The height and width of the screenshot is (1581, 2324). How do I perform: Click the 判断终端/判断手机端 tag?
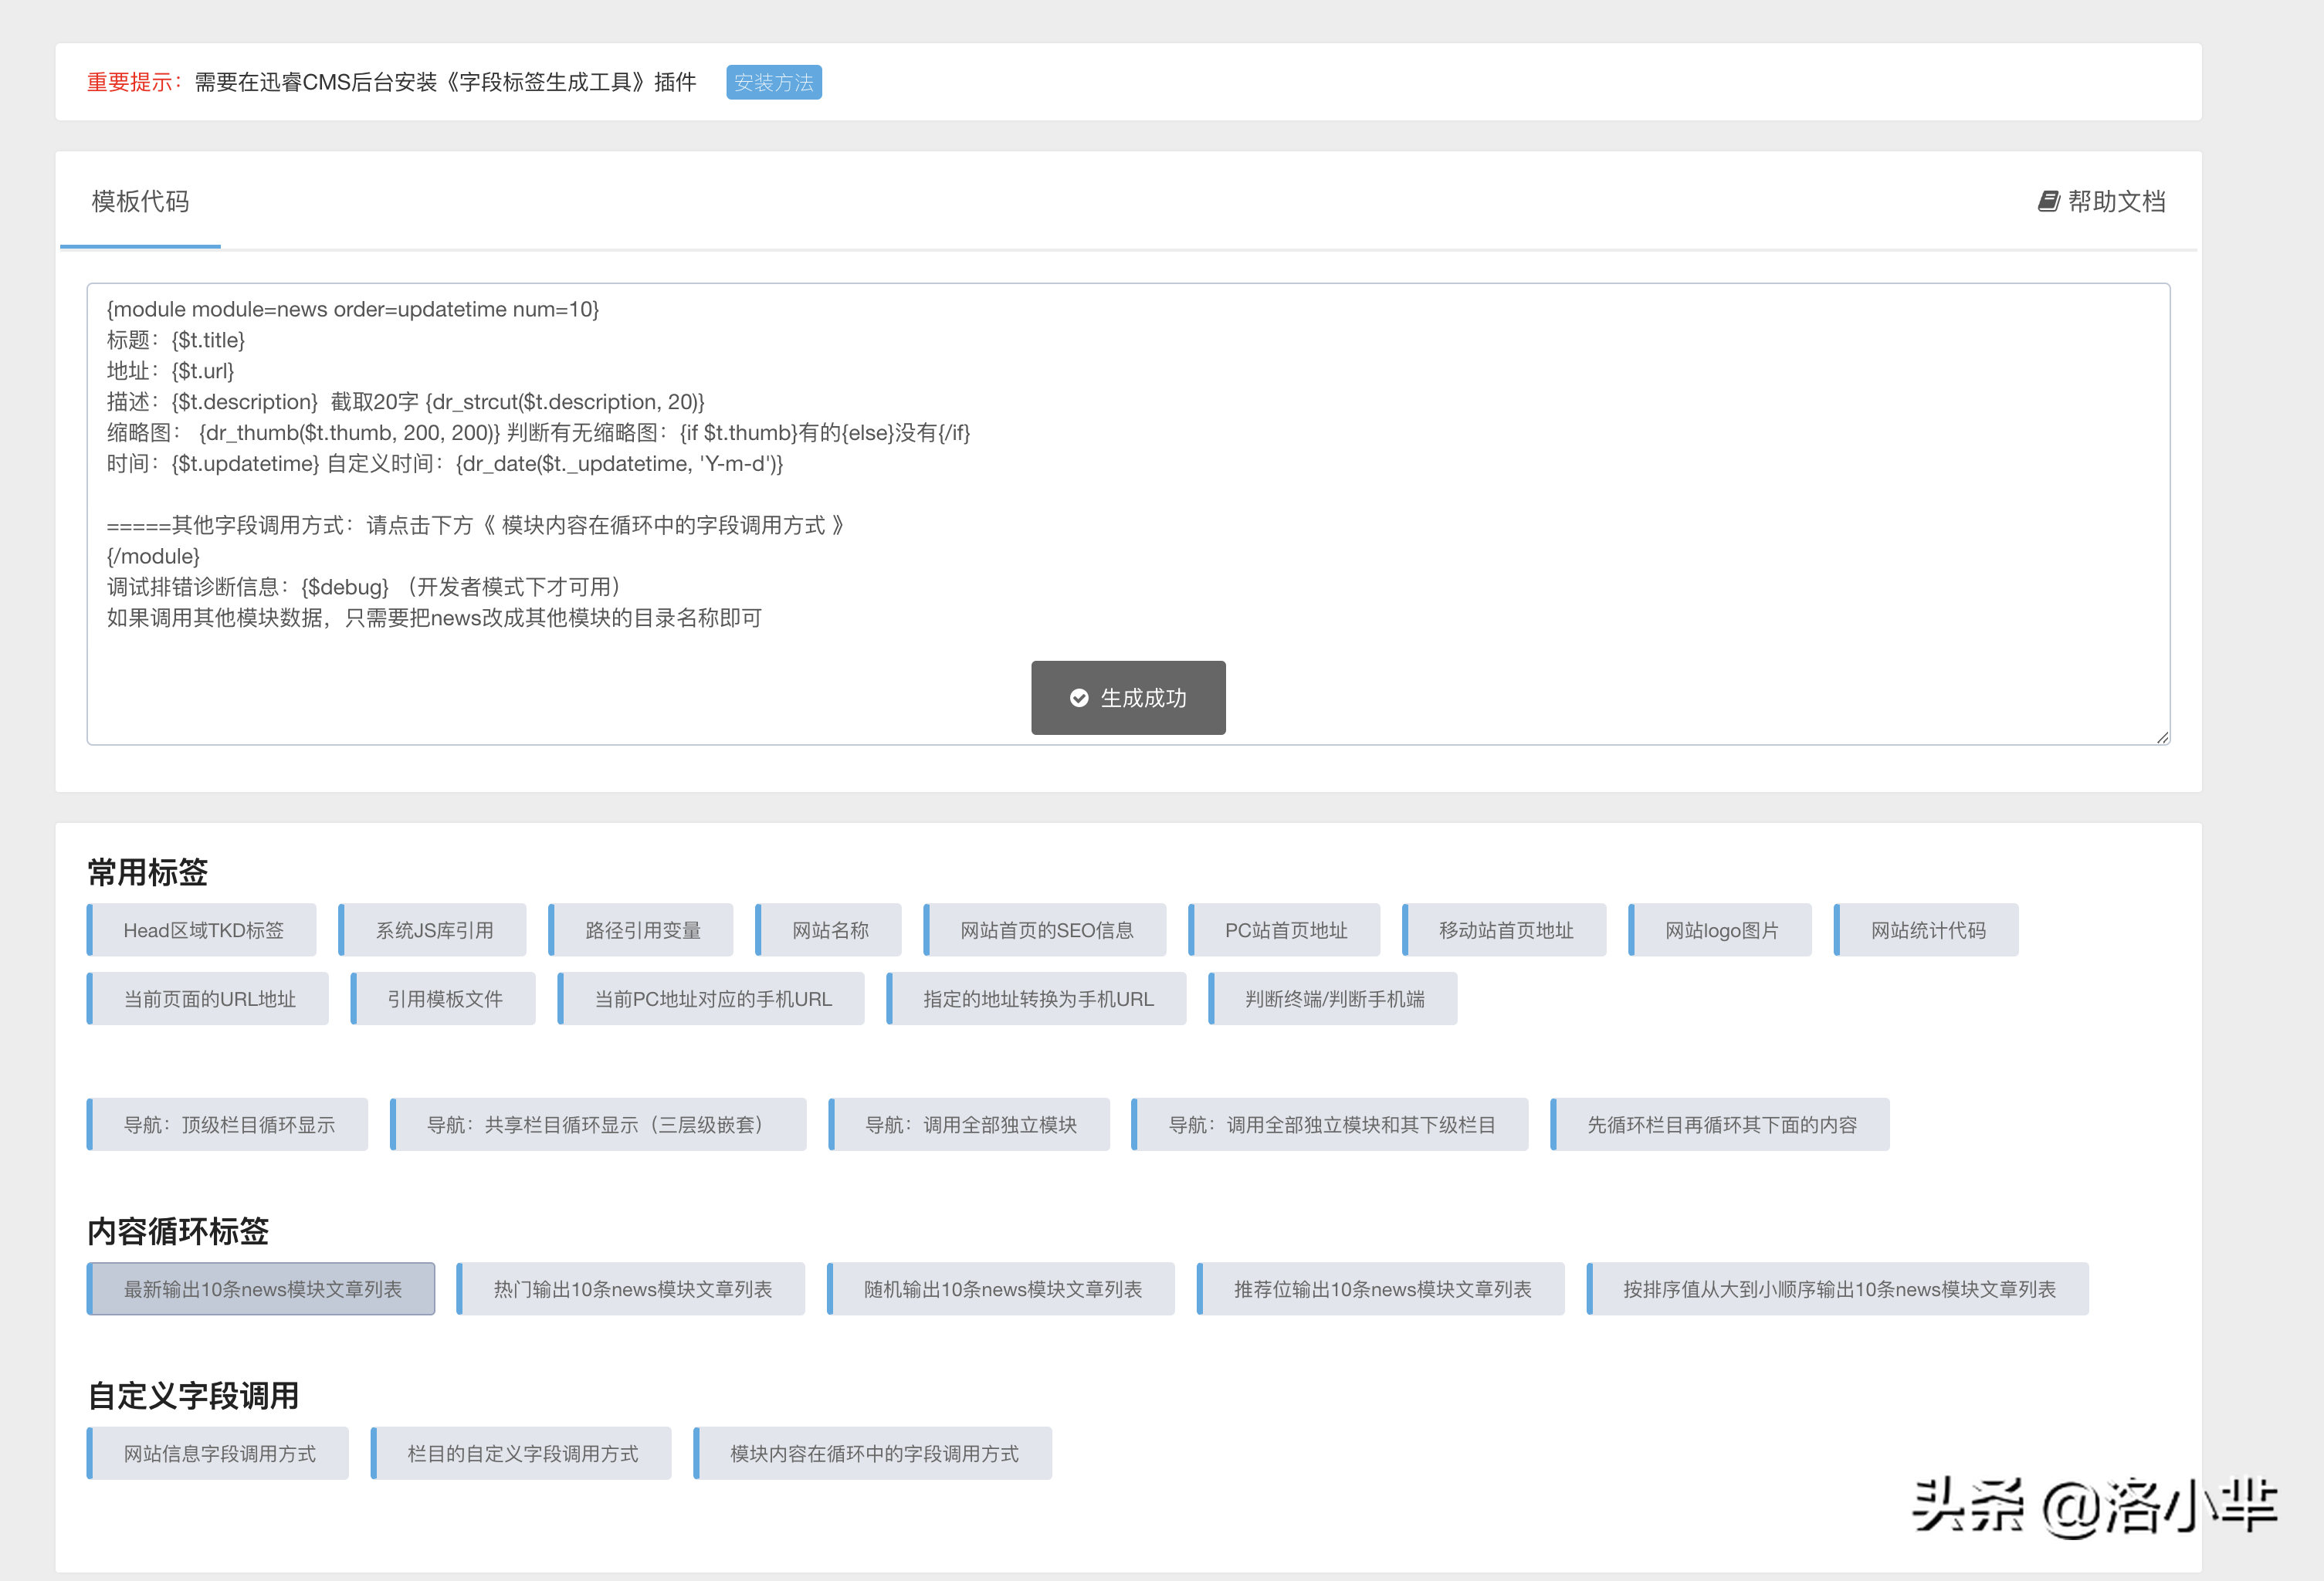coord(1334,999)
